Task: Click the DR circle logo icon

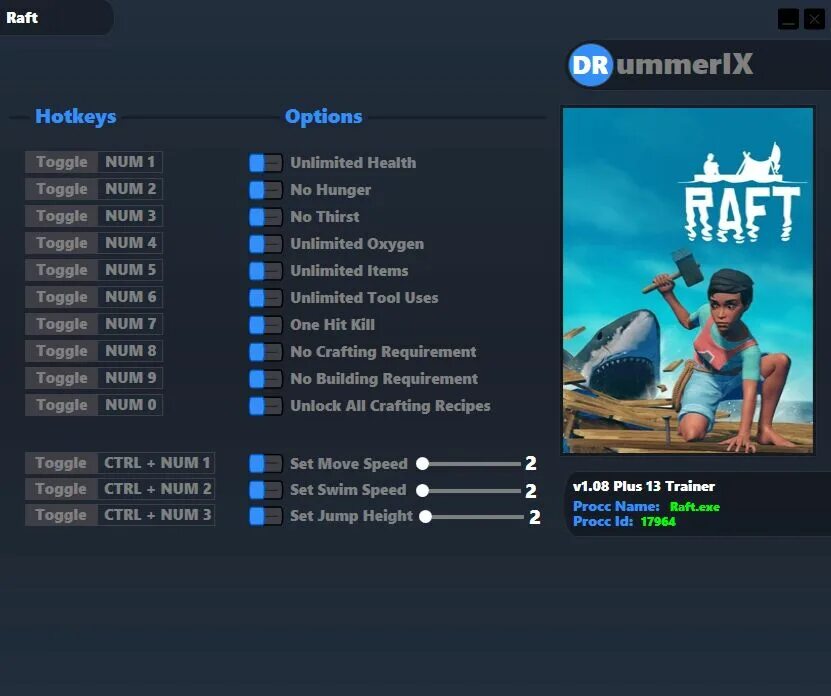Action: (591, 65)
